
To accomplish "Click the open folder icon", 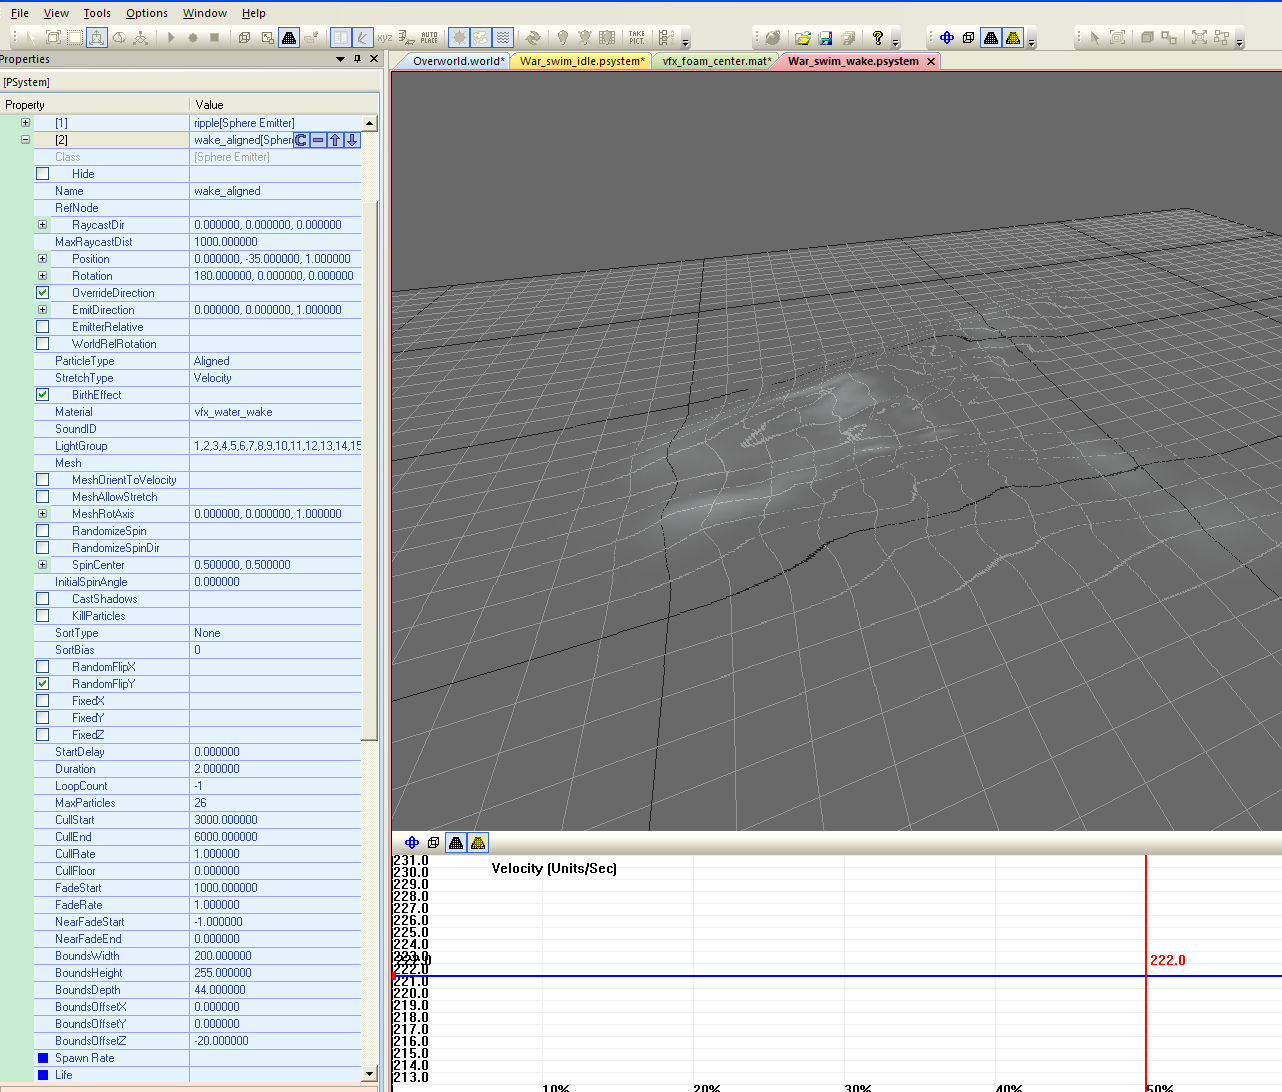I will click(x=802, y=38).
